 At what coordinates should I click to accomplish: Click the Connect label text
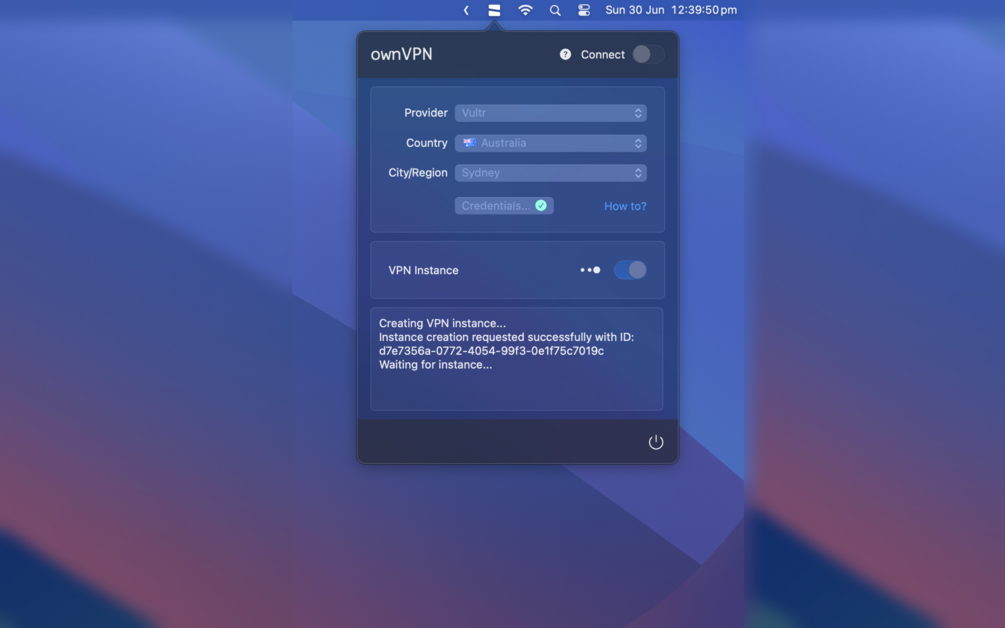(602, 54)
